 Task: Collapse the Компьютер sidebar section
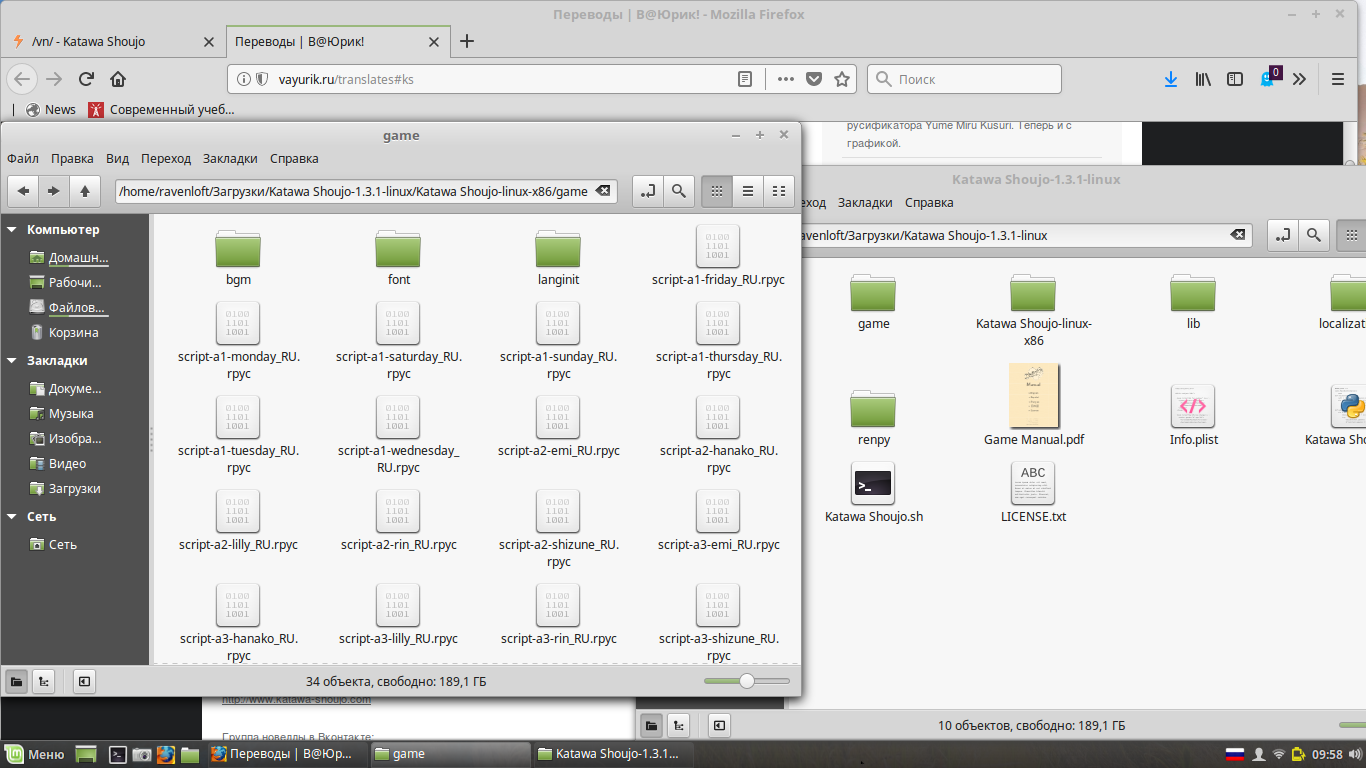coord(12,230)
